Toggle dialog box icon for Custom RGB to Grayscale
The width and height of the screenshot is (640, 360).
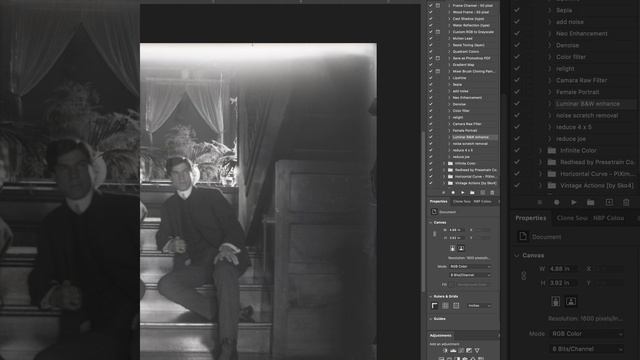438,32
